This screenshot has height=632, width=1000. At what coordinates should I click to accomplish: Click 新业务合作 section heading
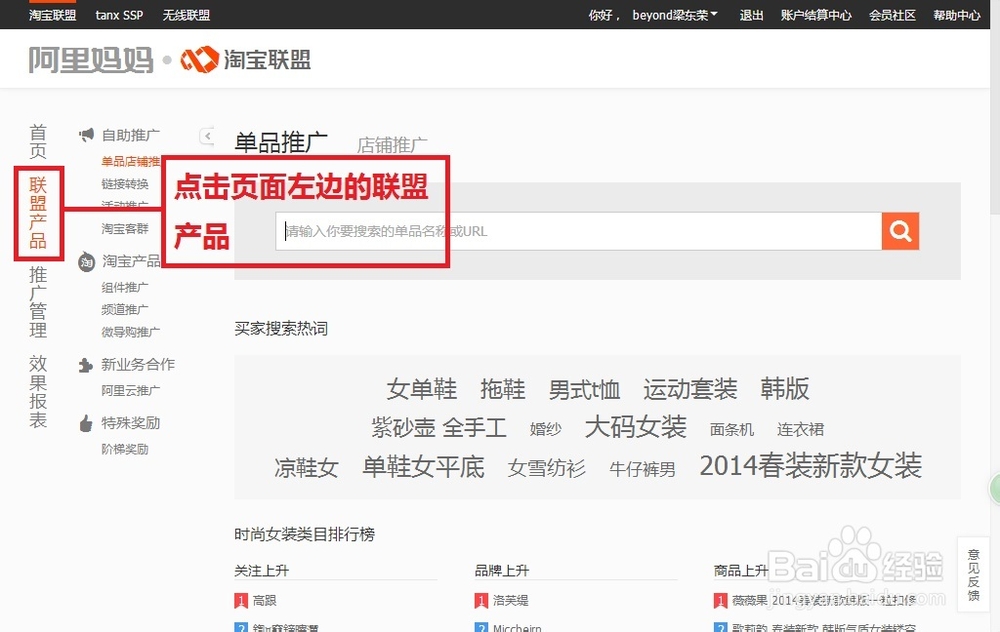click(138, 364)
